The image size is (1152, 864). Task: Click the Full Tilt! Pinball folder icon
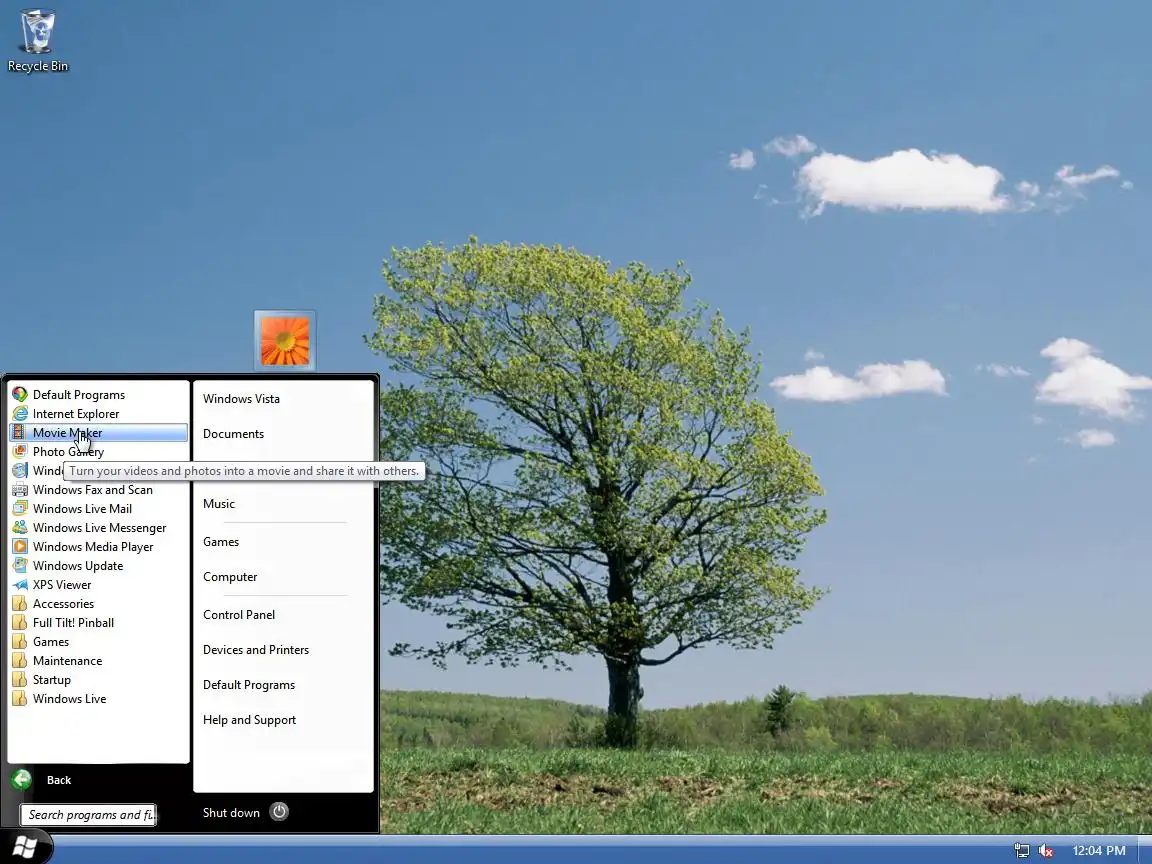pos(20,623)
